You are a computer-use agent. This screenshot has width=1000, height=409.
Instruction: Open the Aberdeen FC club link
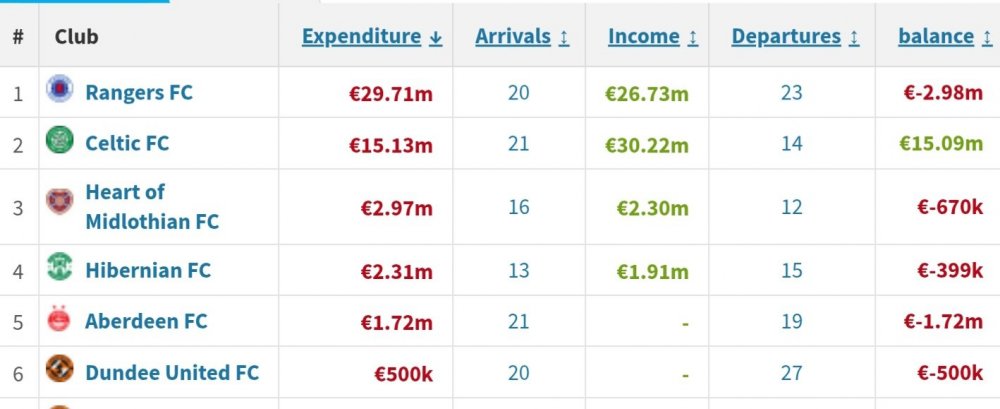pyautogui.click(x=146, y=321)
